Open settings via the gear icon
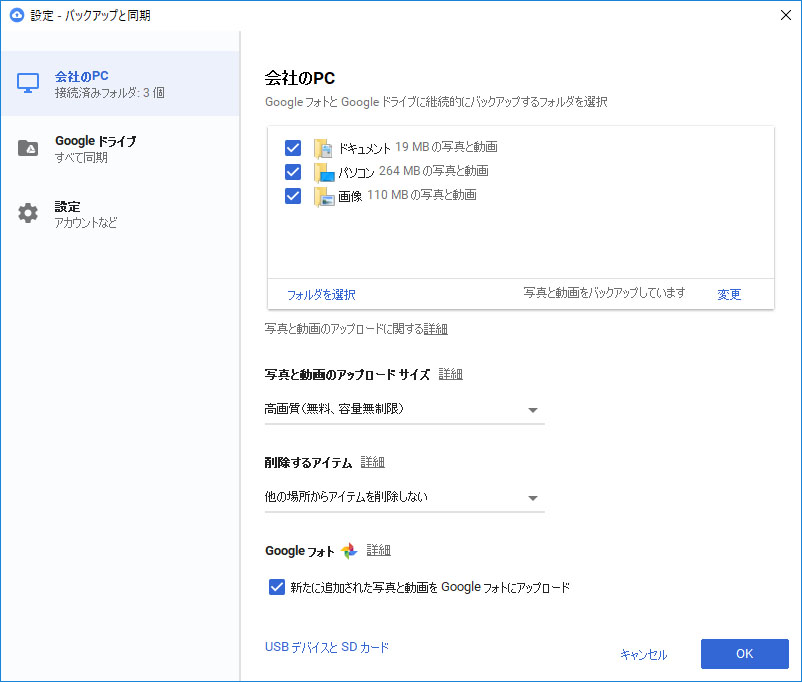802x682 pixels. tap(27, 212)
